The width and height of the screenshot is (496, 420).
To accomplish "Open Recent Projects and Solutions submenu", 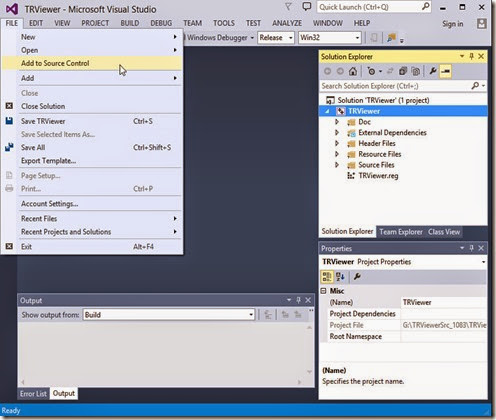I will [92, 232].
